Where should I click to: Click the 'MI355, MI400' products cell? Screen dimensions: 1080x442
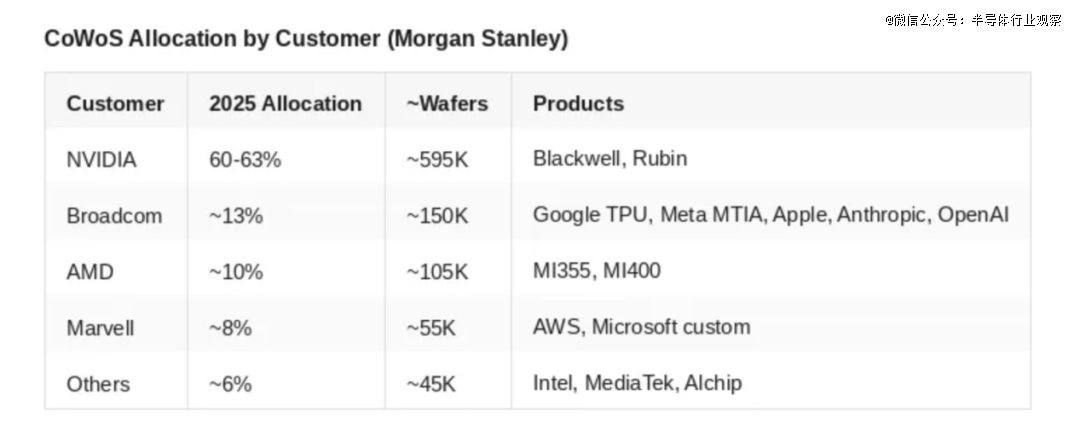click(597, 271)
